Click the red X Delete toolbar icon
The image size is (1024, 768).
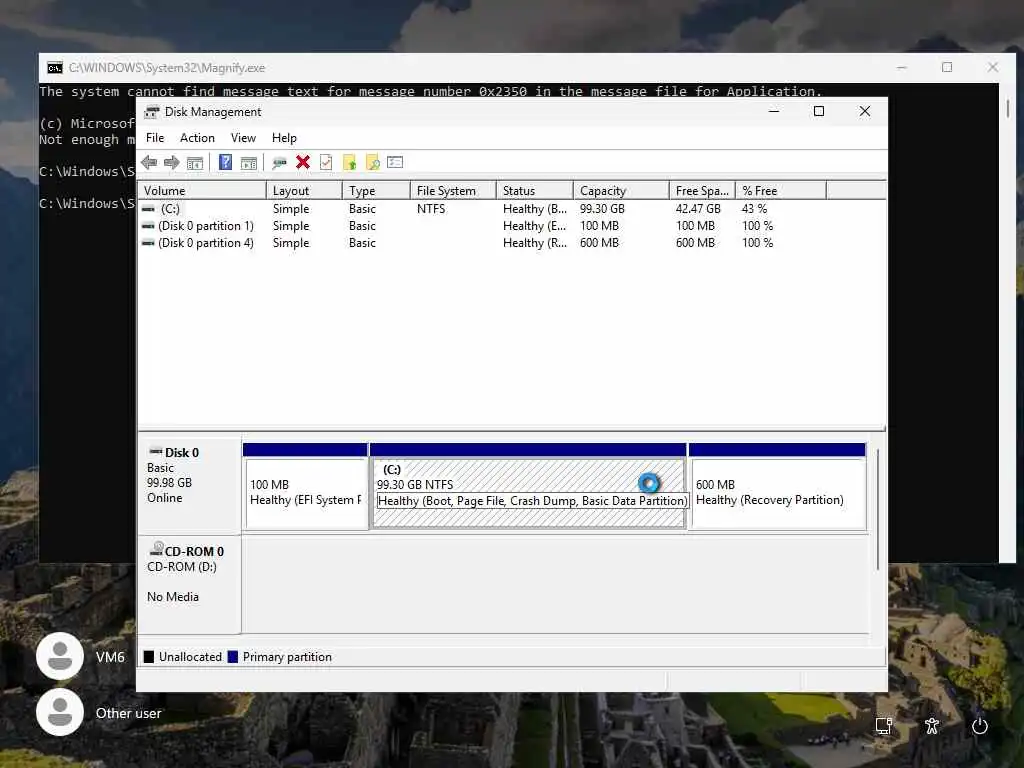(302, 163)
